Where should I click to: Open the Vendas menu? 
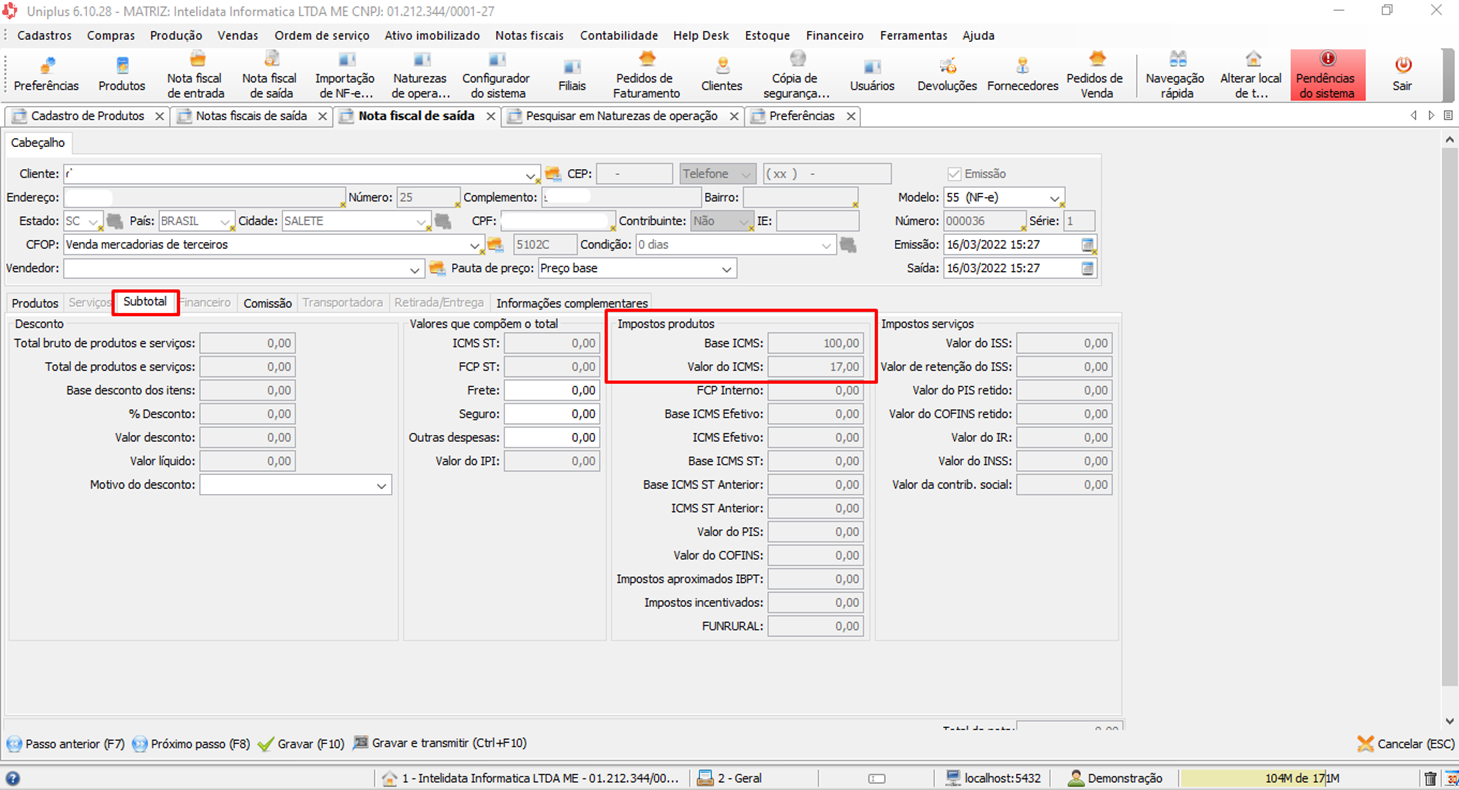238,35
